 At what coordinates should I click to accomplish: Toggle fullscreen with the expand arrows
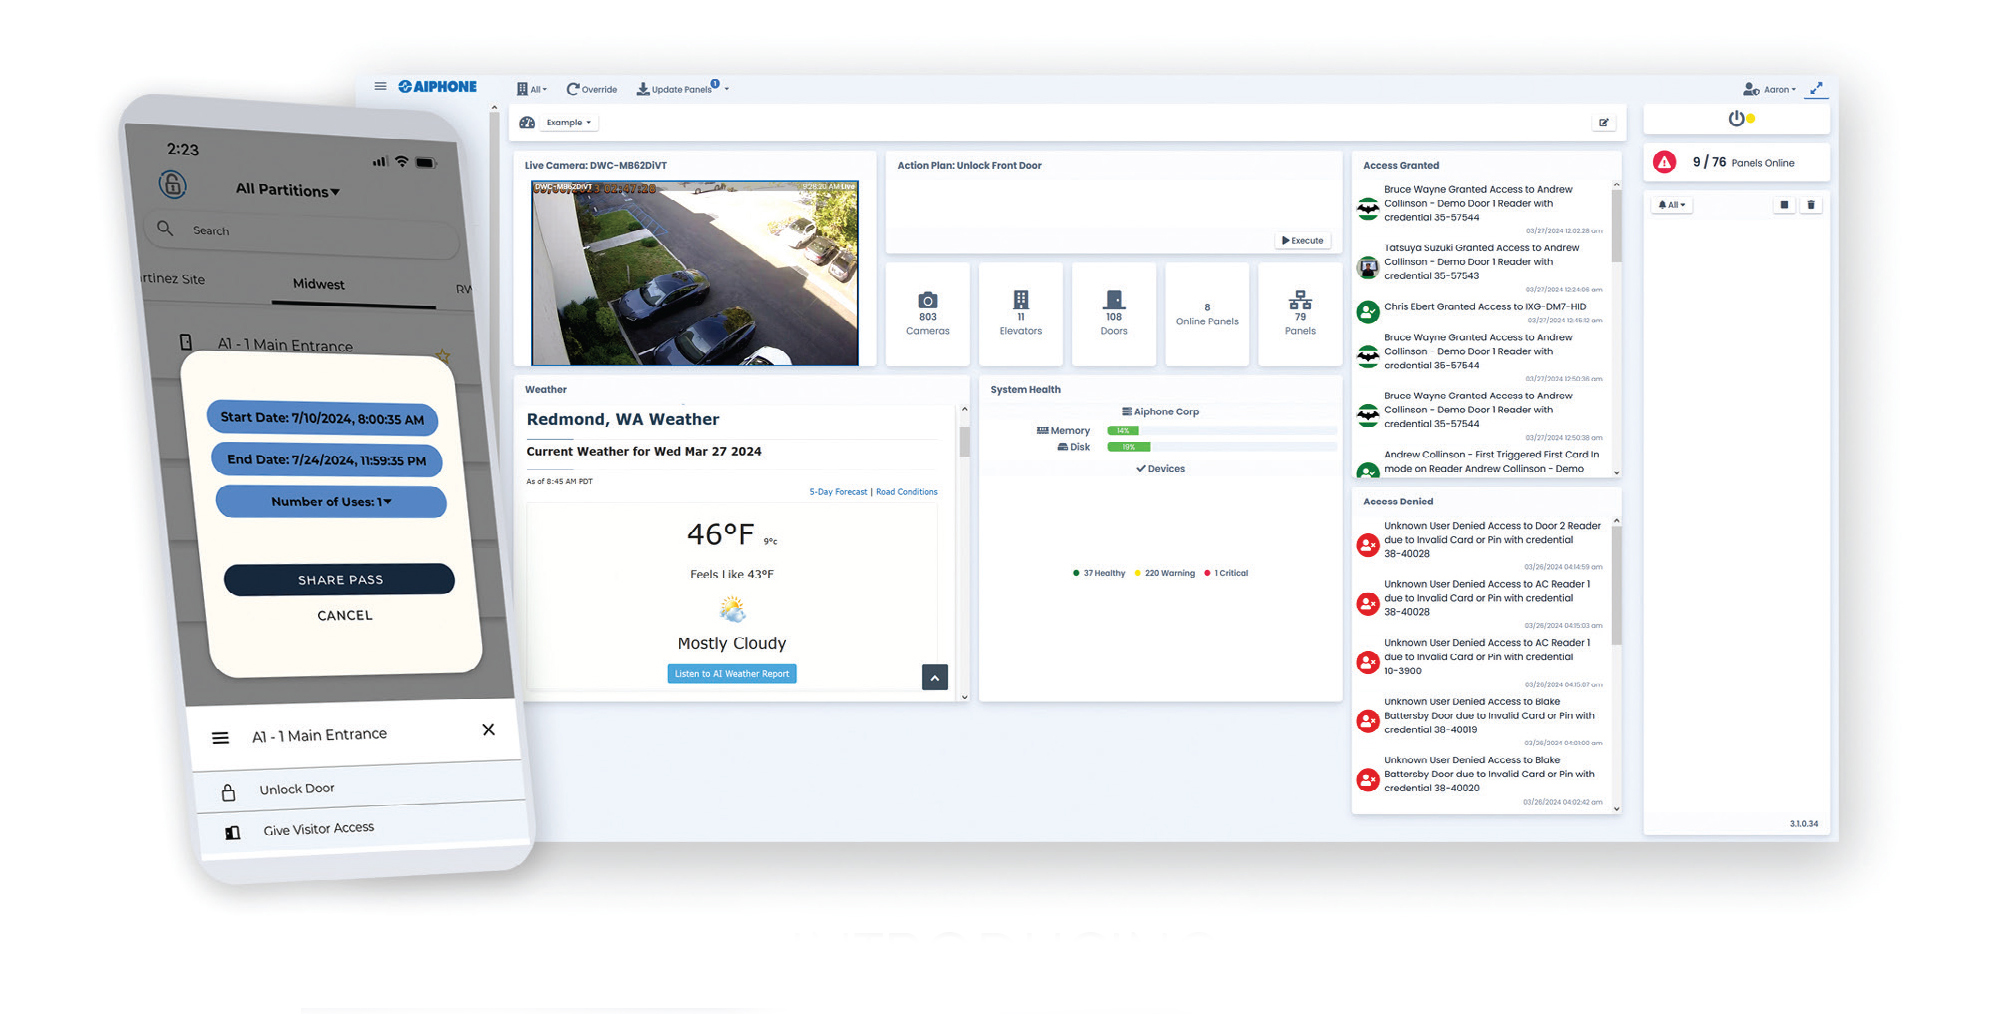coord(1817,88)
